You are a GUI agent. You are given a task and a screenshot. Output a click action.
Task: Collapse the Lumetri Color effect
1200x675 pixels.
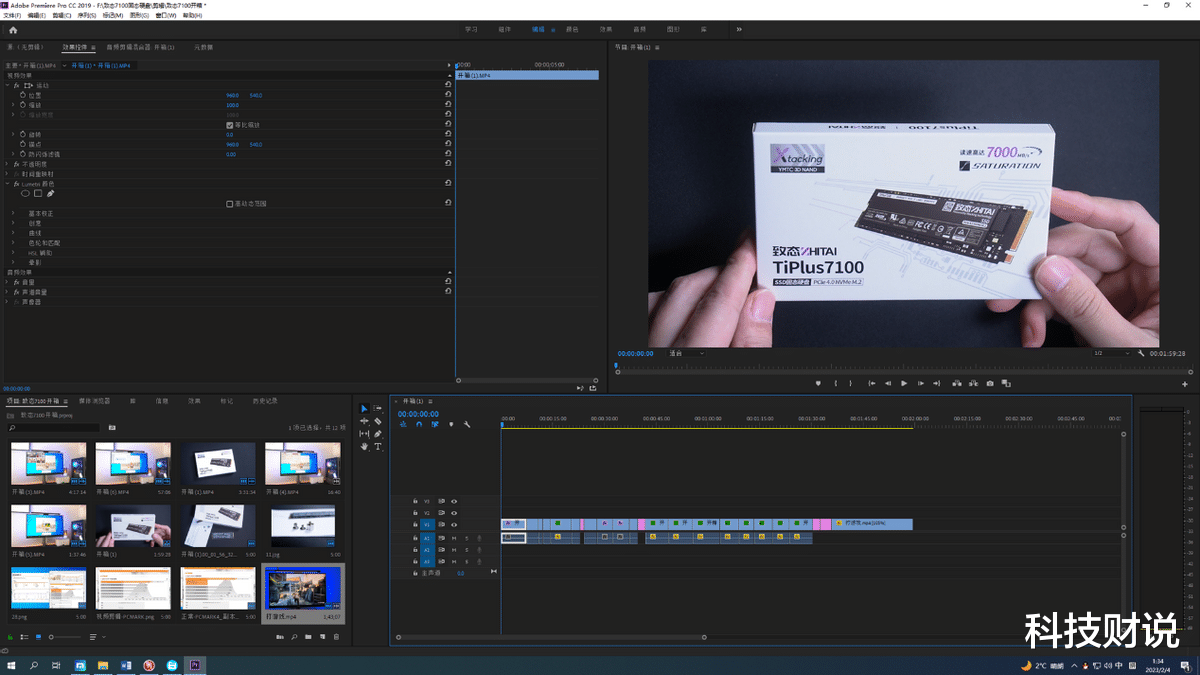tap(6, 183)
